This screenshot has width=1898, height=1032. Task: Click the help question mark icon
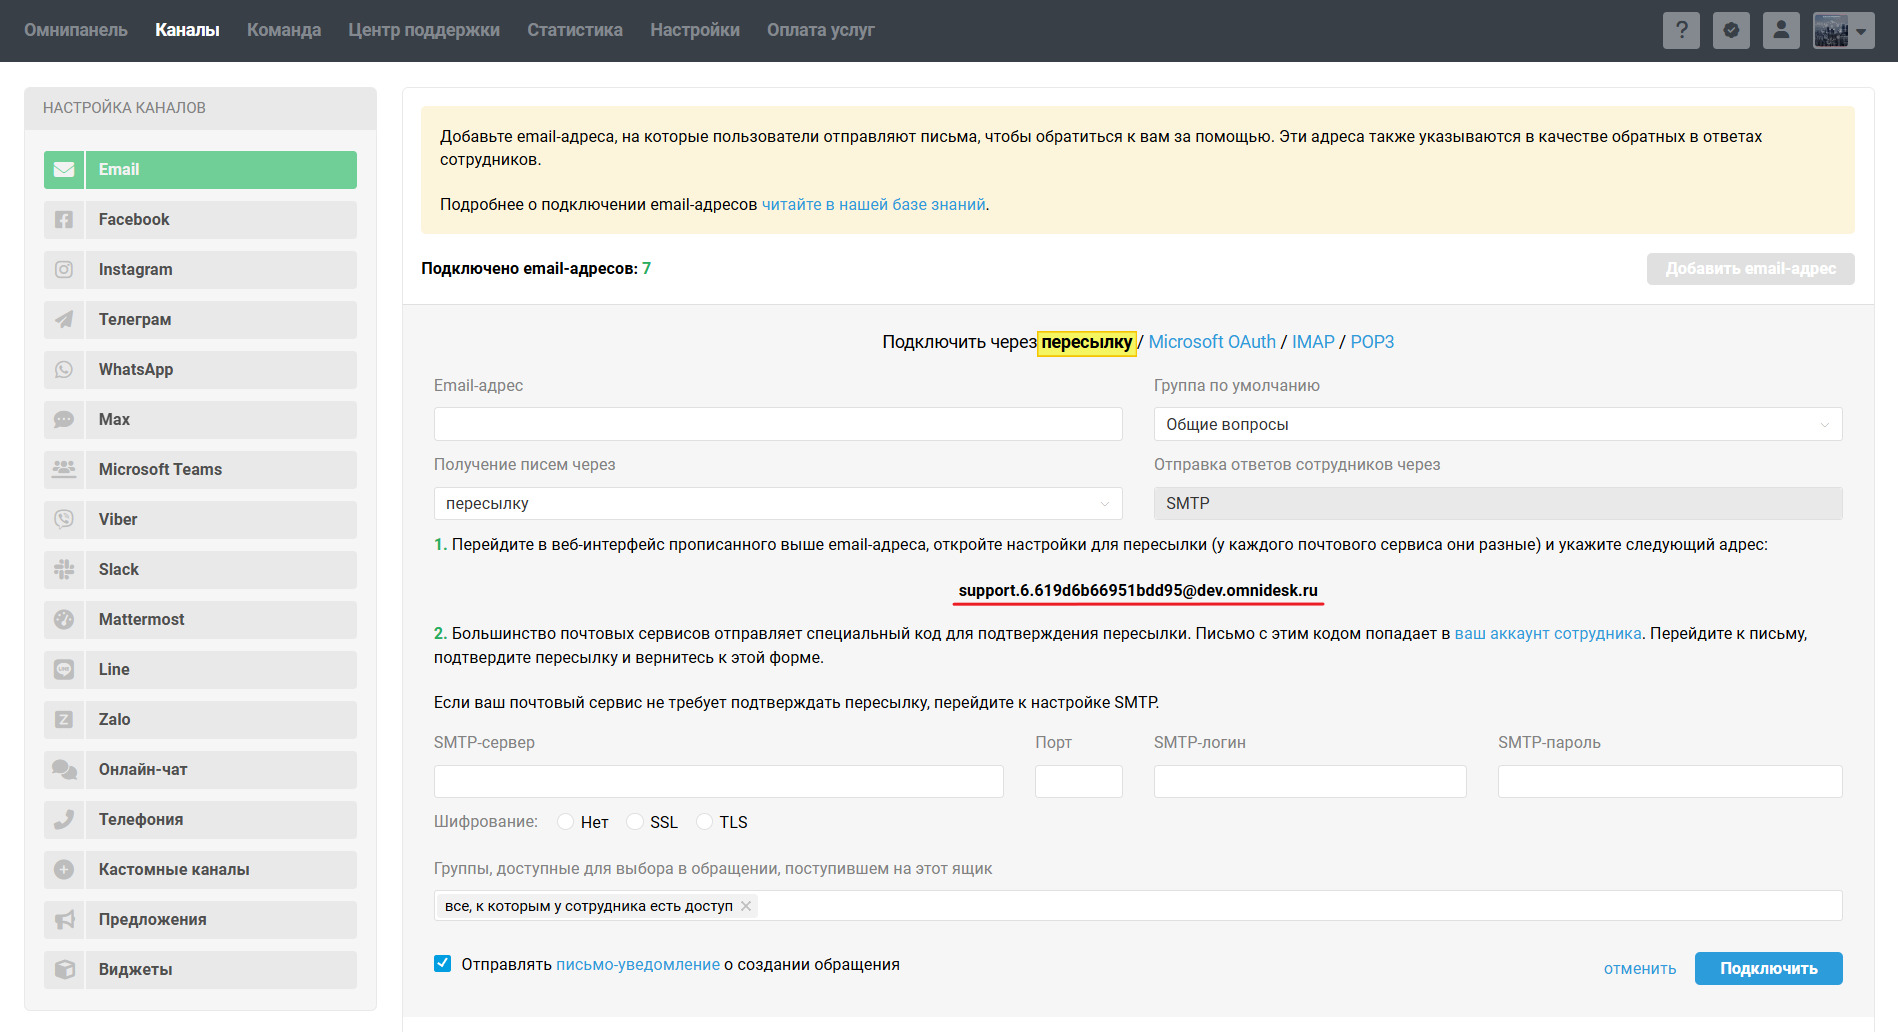click(x=1681, y=30)
